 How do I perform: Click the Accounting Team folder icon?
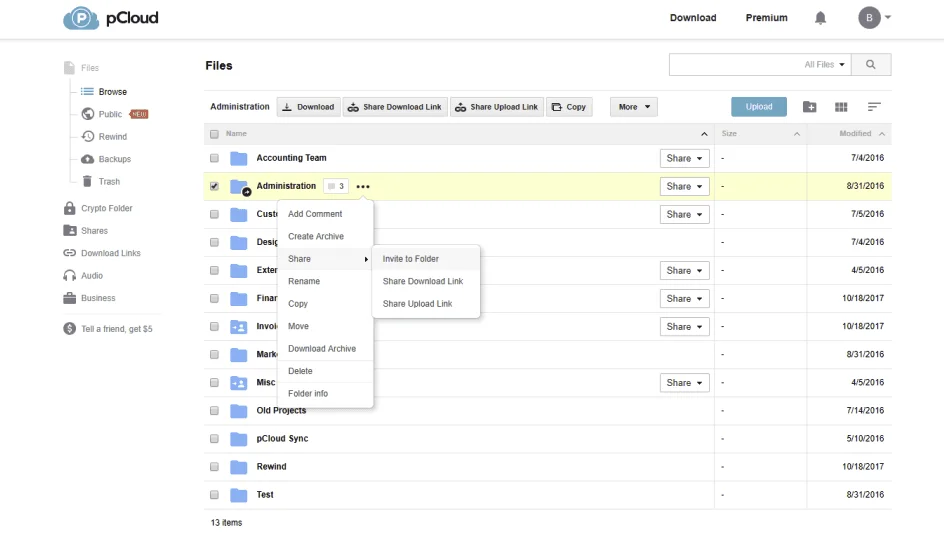click(239, 158)
